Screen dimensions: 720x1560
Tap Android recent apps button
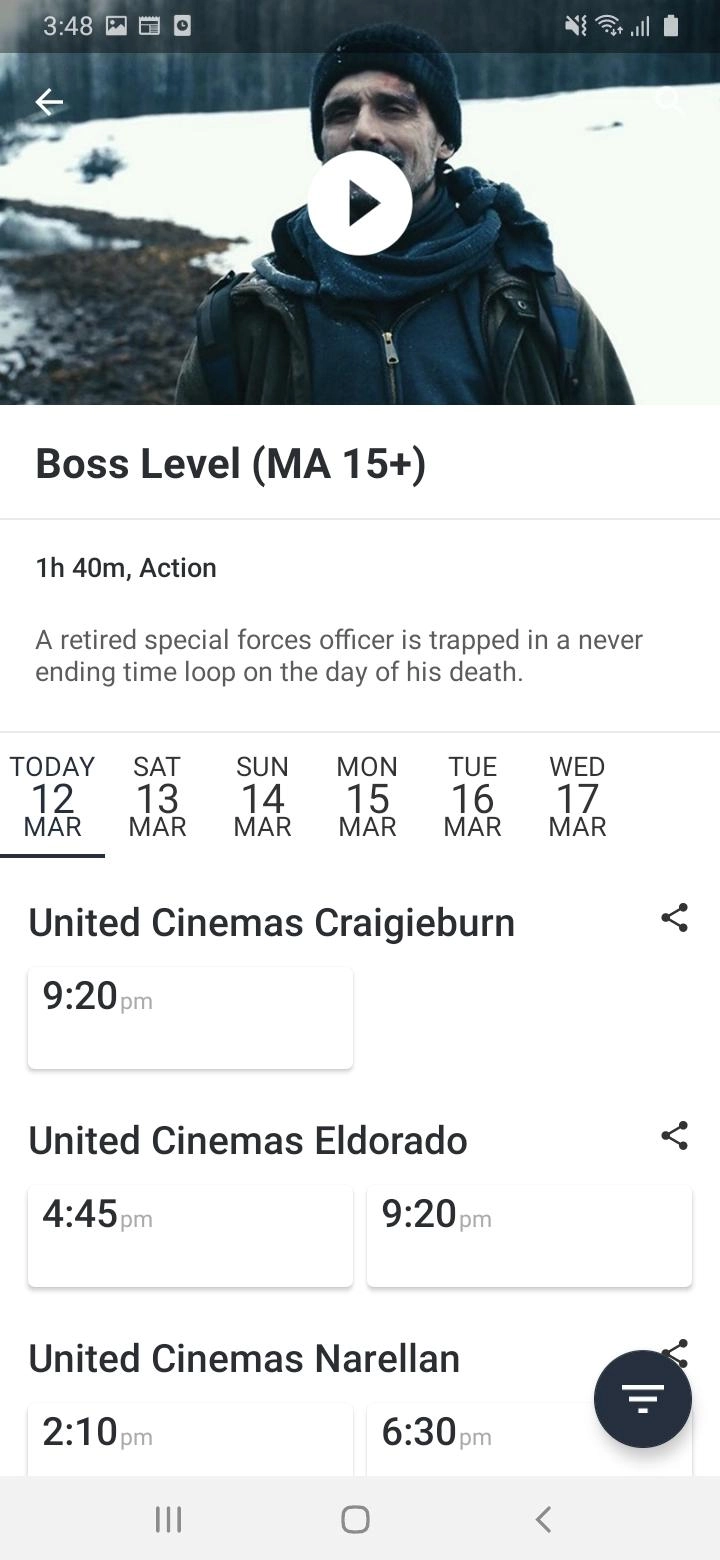(168, 1520)
